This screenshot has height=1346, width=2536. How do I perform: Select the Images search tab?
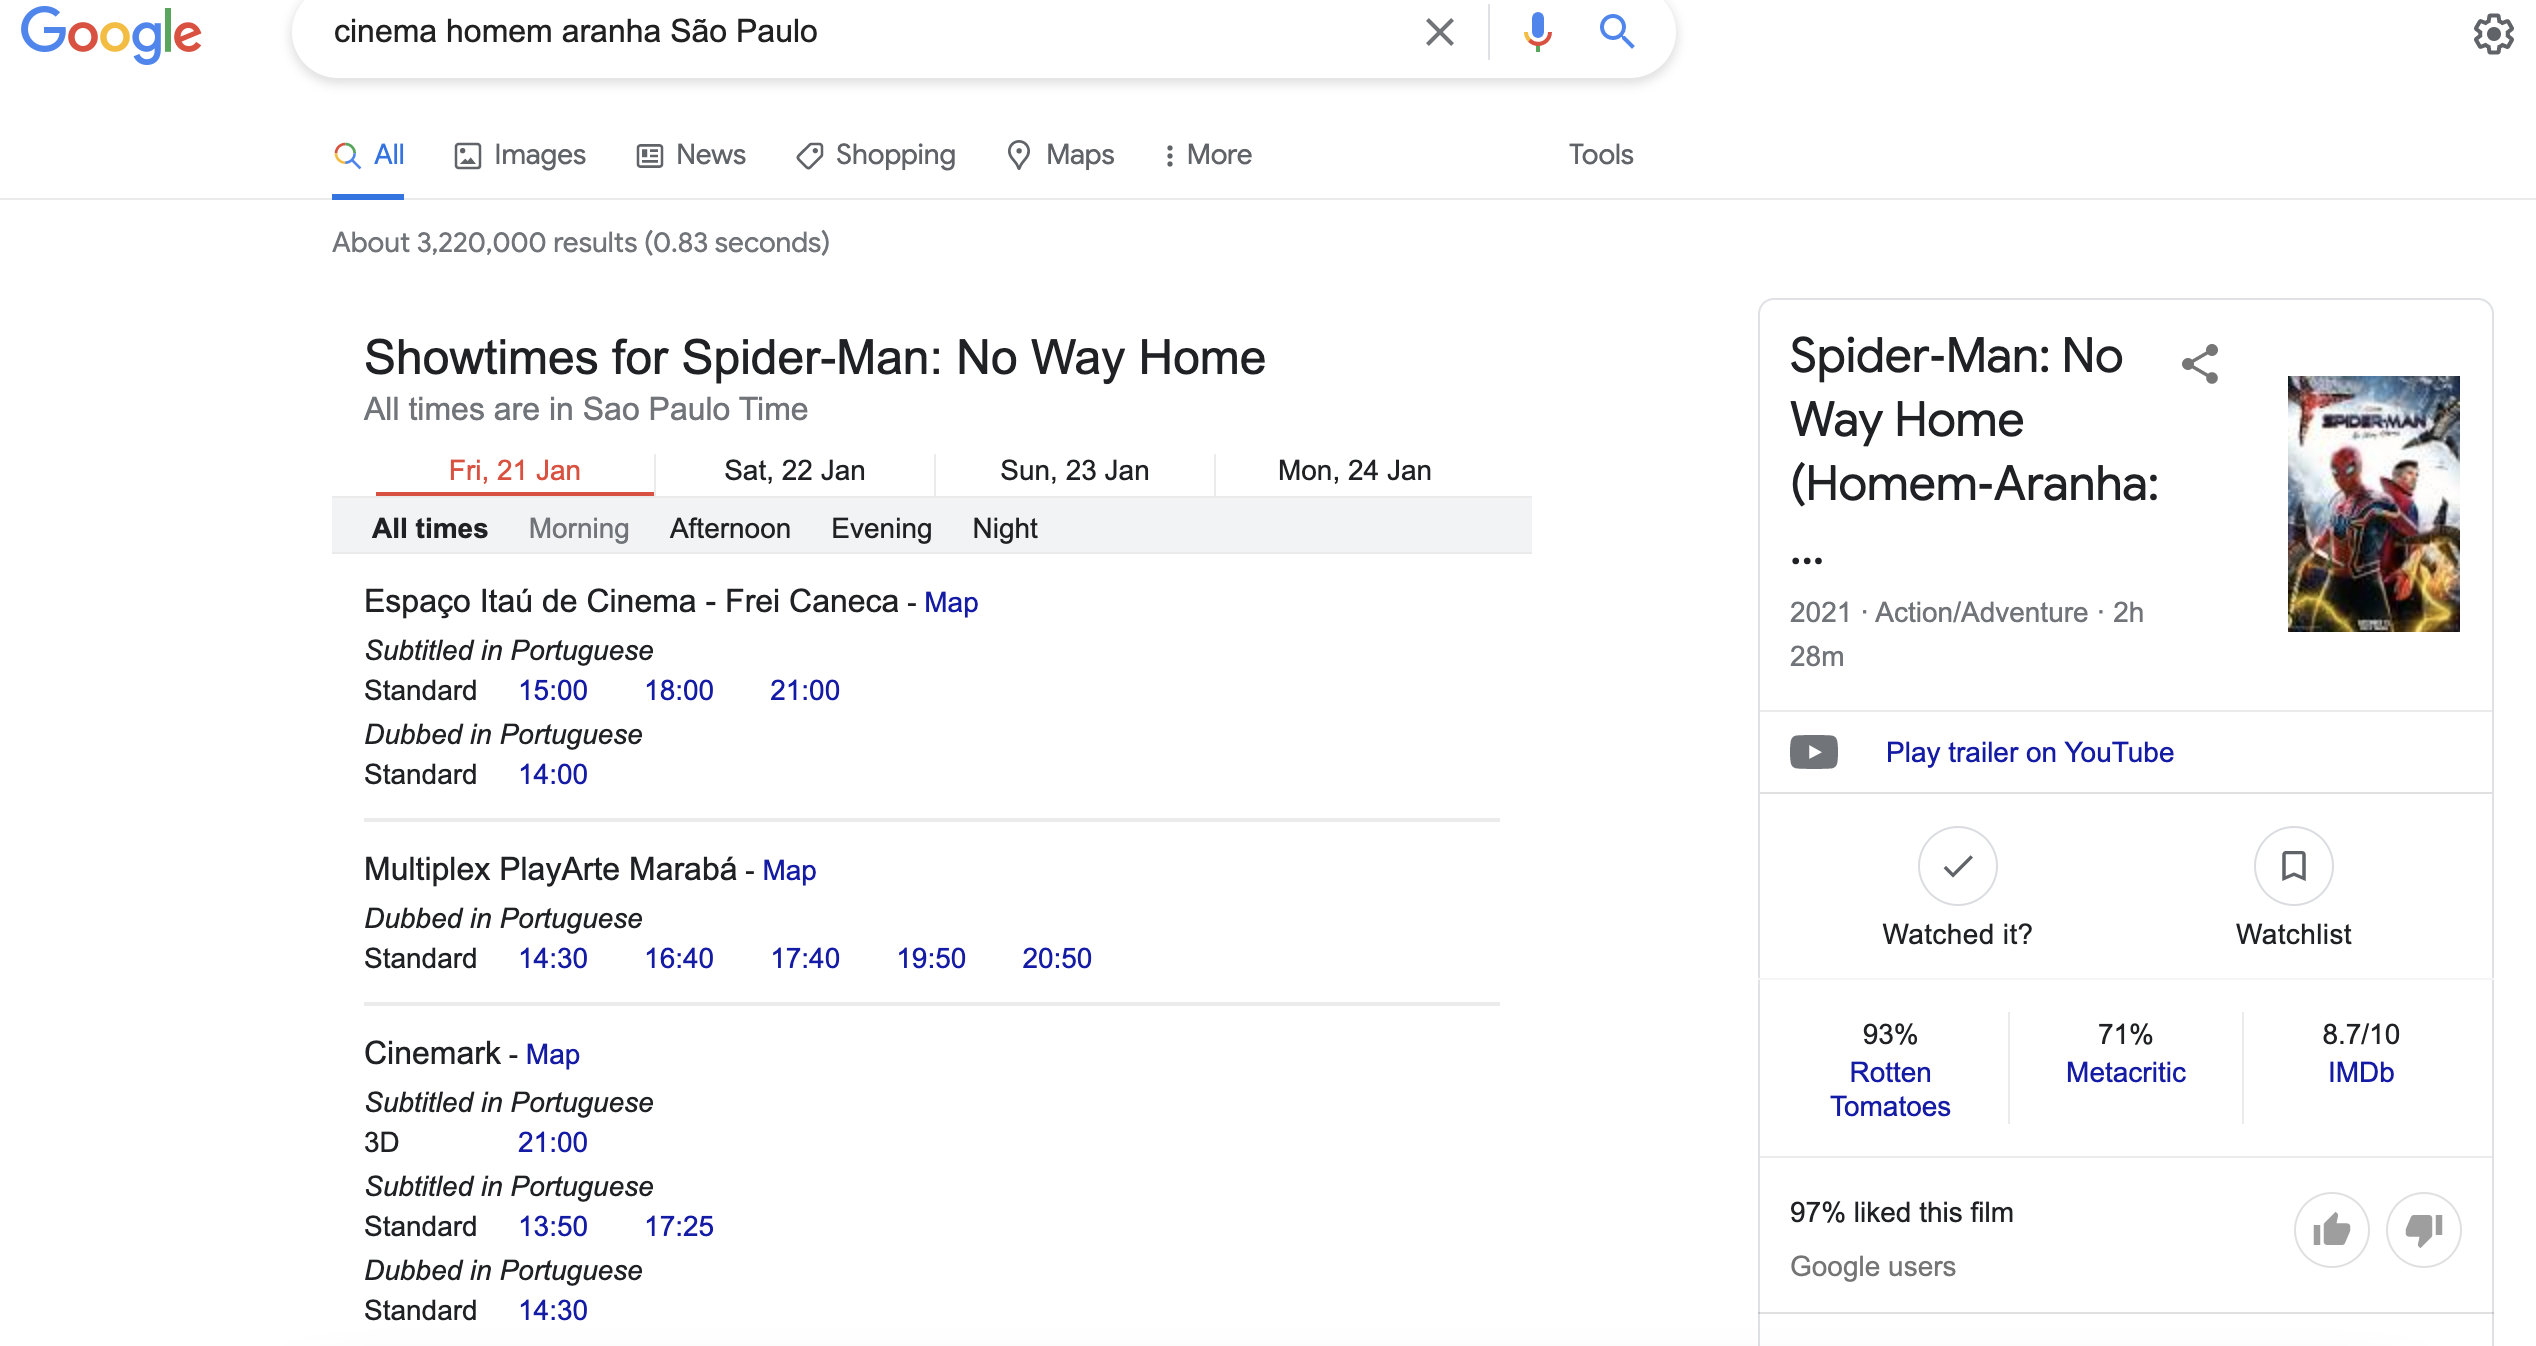(520, 154)
